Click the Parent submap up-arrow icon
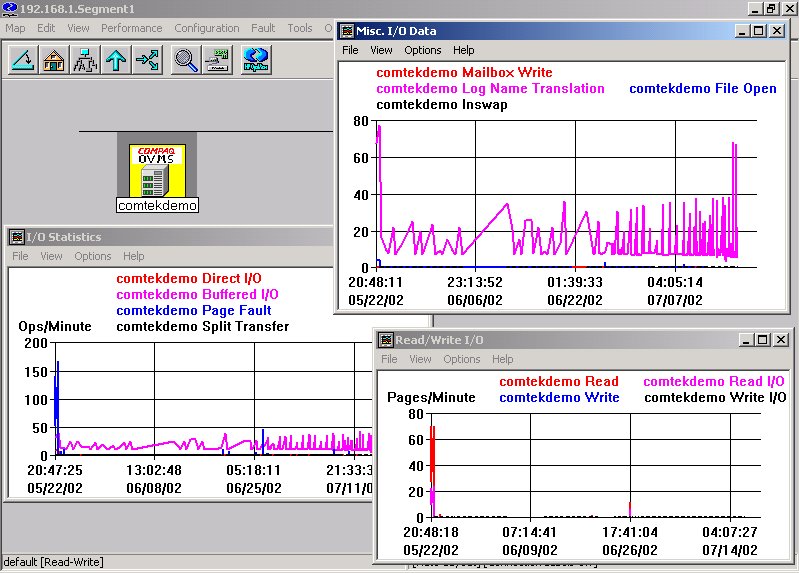This screenshot has height=573, width=799. [x=116, y=60]
